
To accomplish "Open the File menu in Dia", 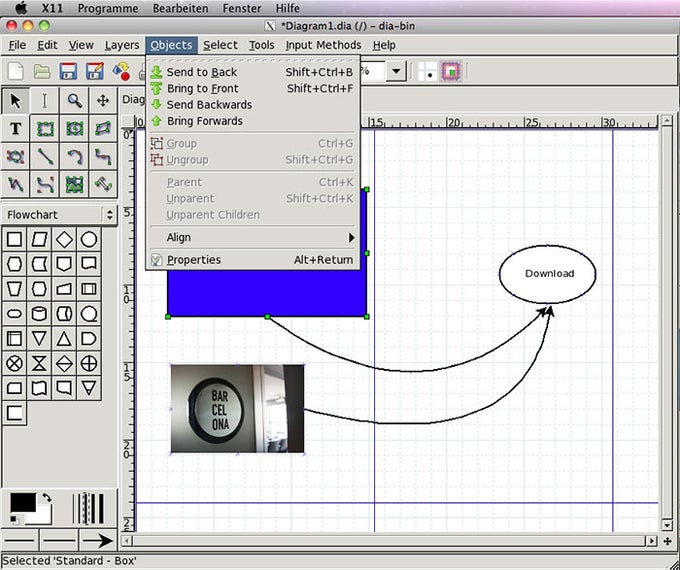I will tap(17, 45).
